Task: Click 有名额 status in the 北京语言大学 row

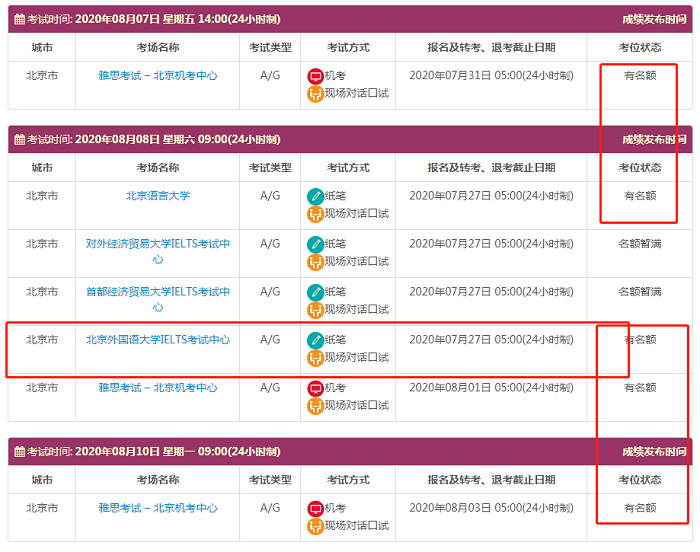Action: 640,196
